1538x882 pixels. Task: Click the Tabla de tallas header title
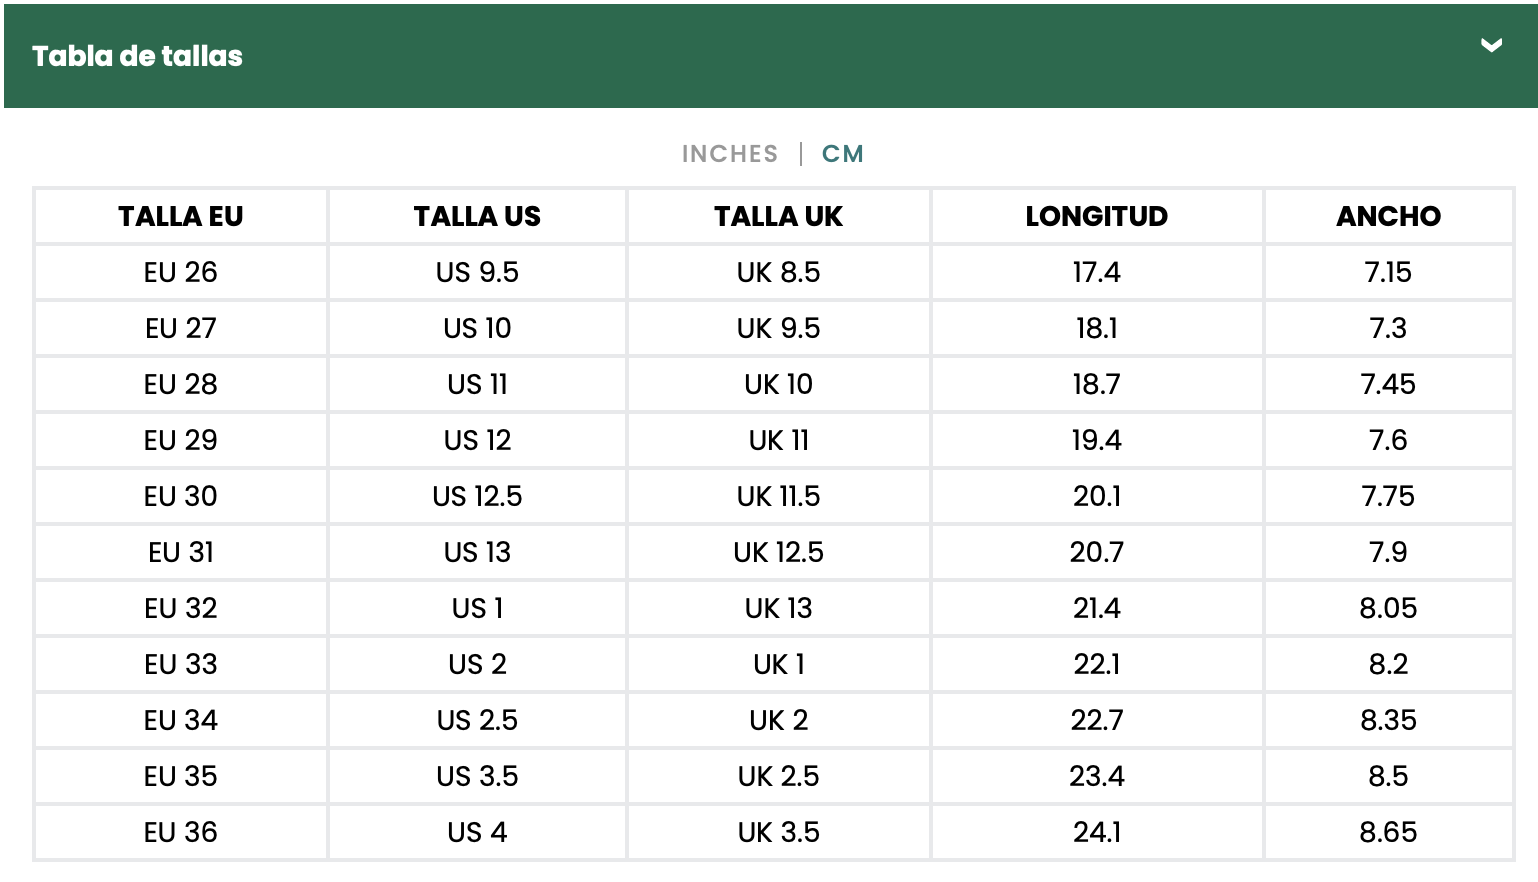(137, 56)
